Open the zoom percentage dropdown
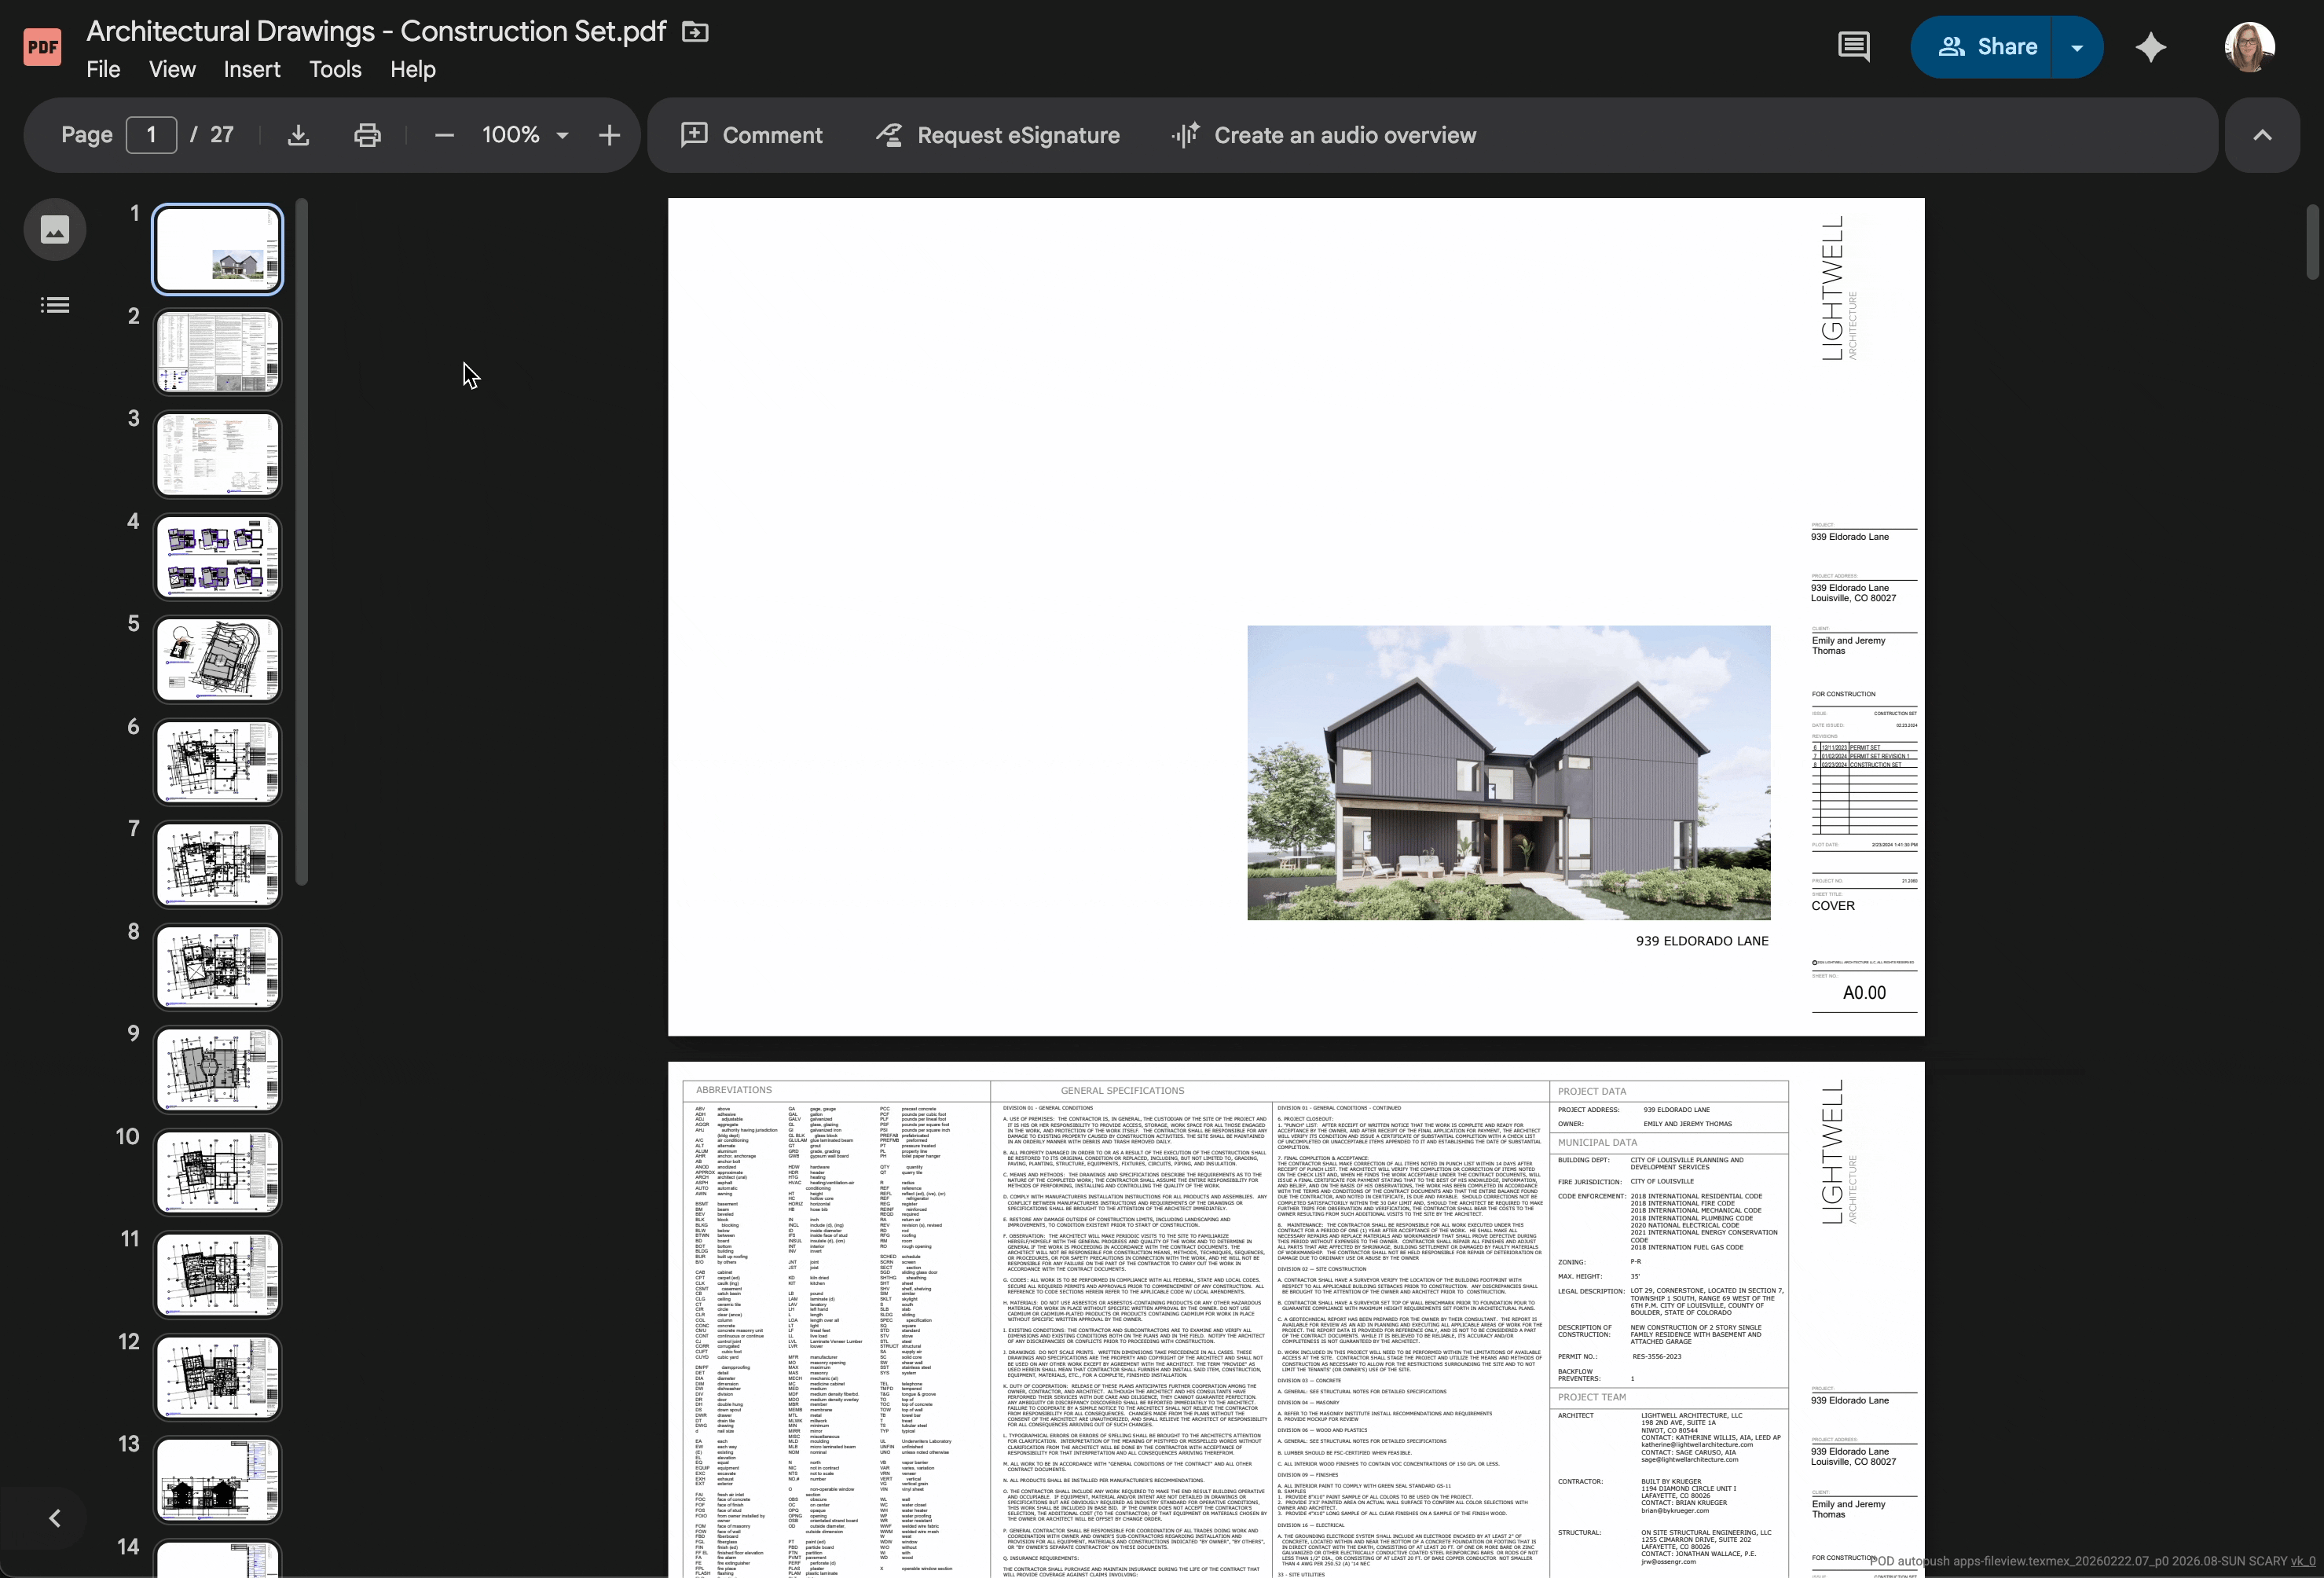The height and width of the screenshot is (1578, 2324). 524,135
